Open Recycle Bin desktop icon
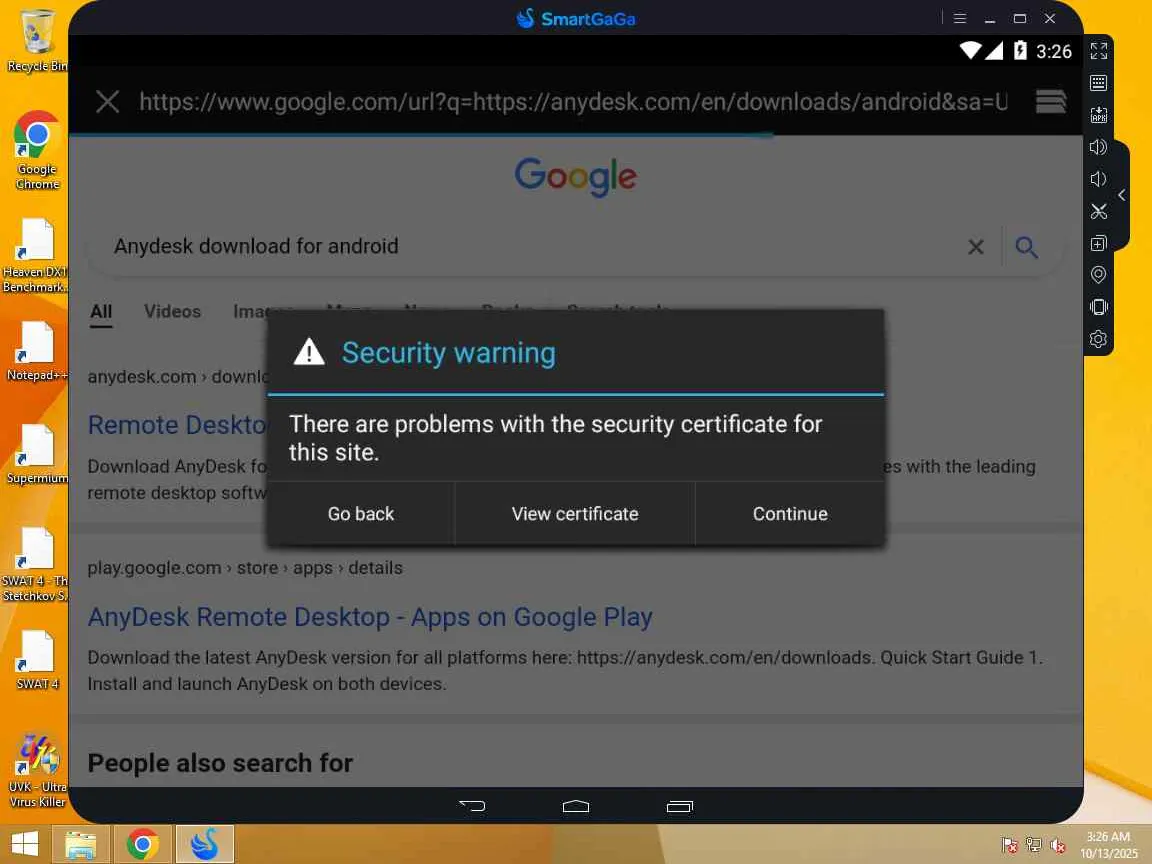 point(37,40)
